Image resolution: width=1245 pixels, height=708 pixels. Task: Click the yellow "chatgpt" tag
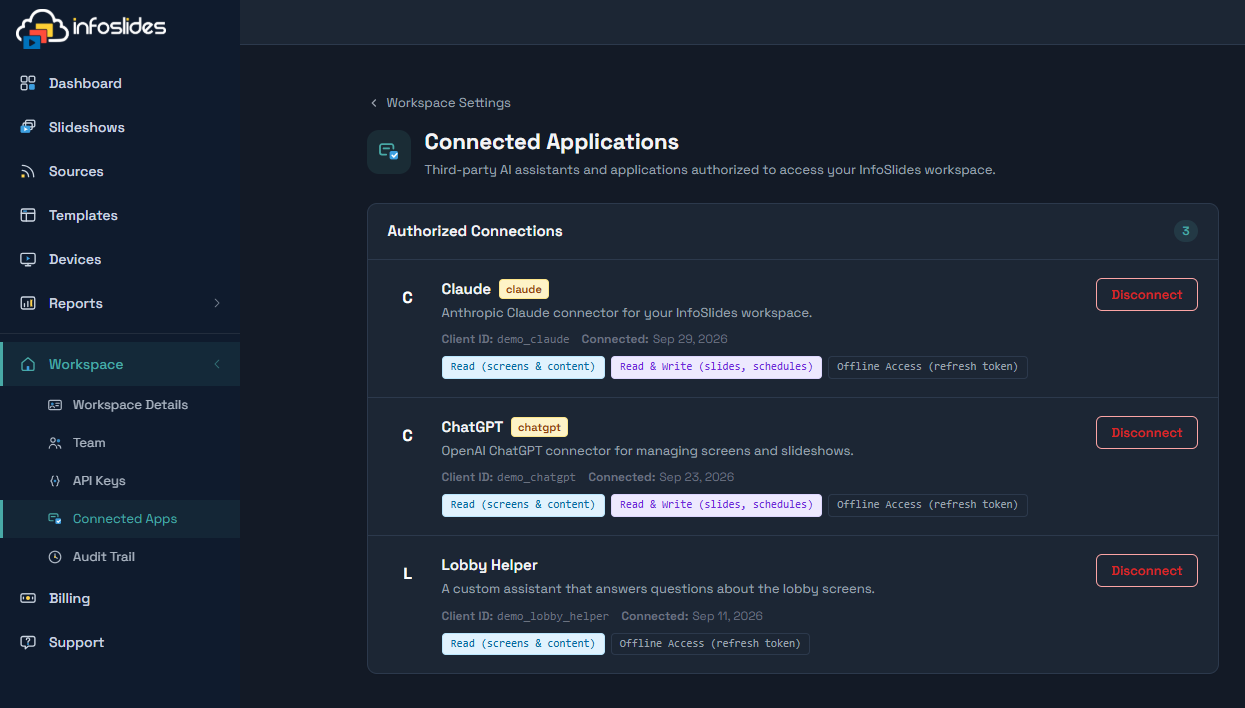(540, 427)
